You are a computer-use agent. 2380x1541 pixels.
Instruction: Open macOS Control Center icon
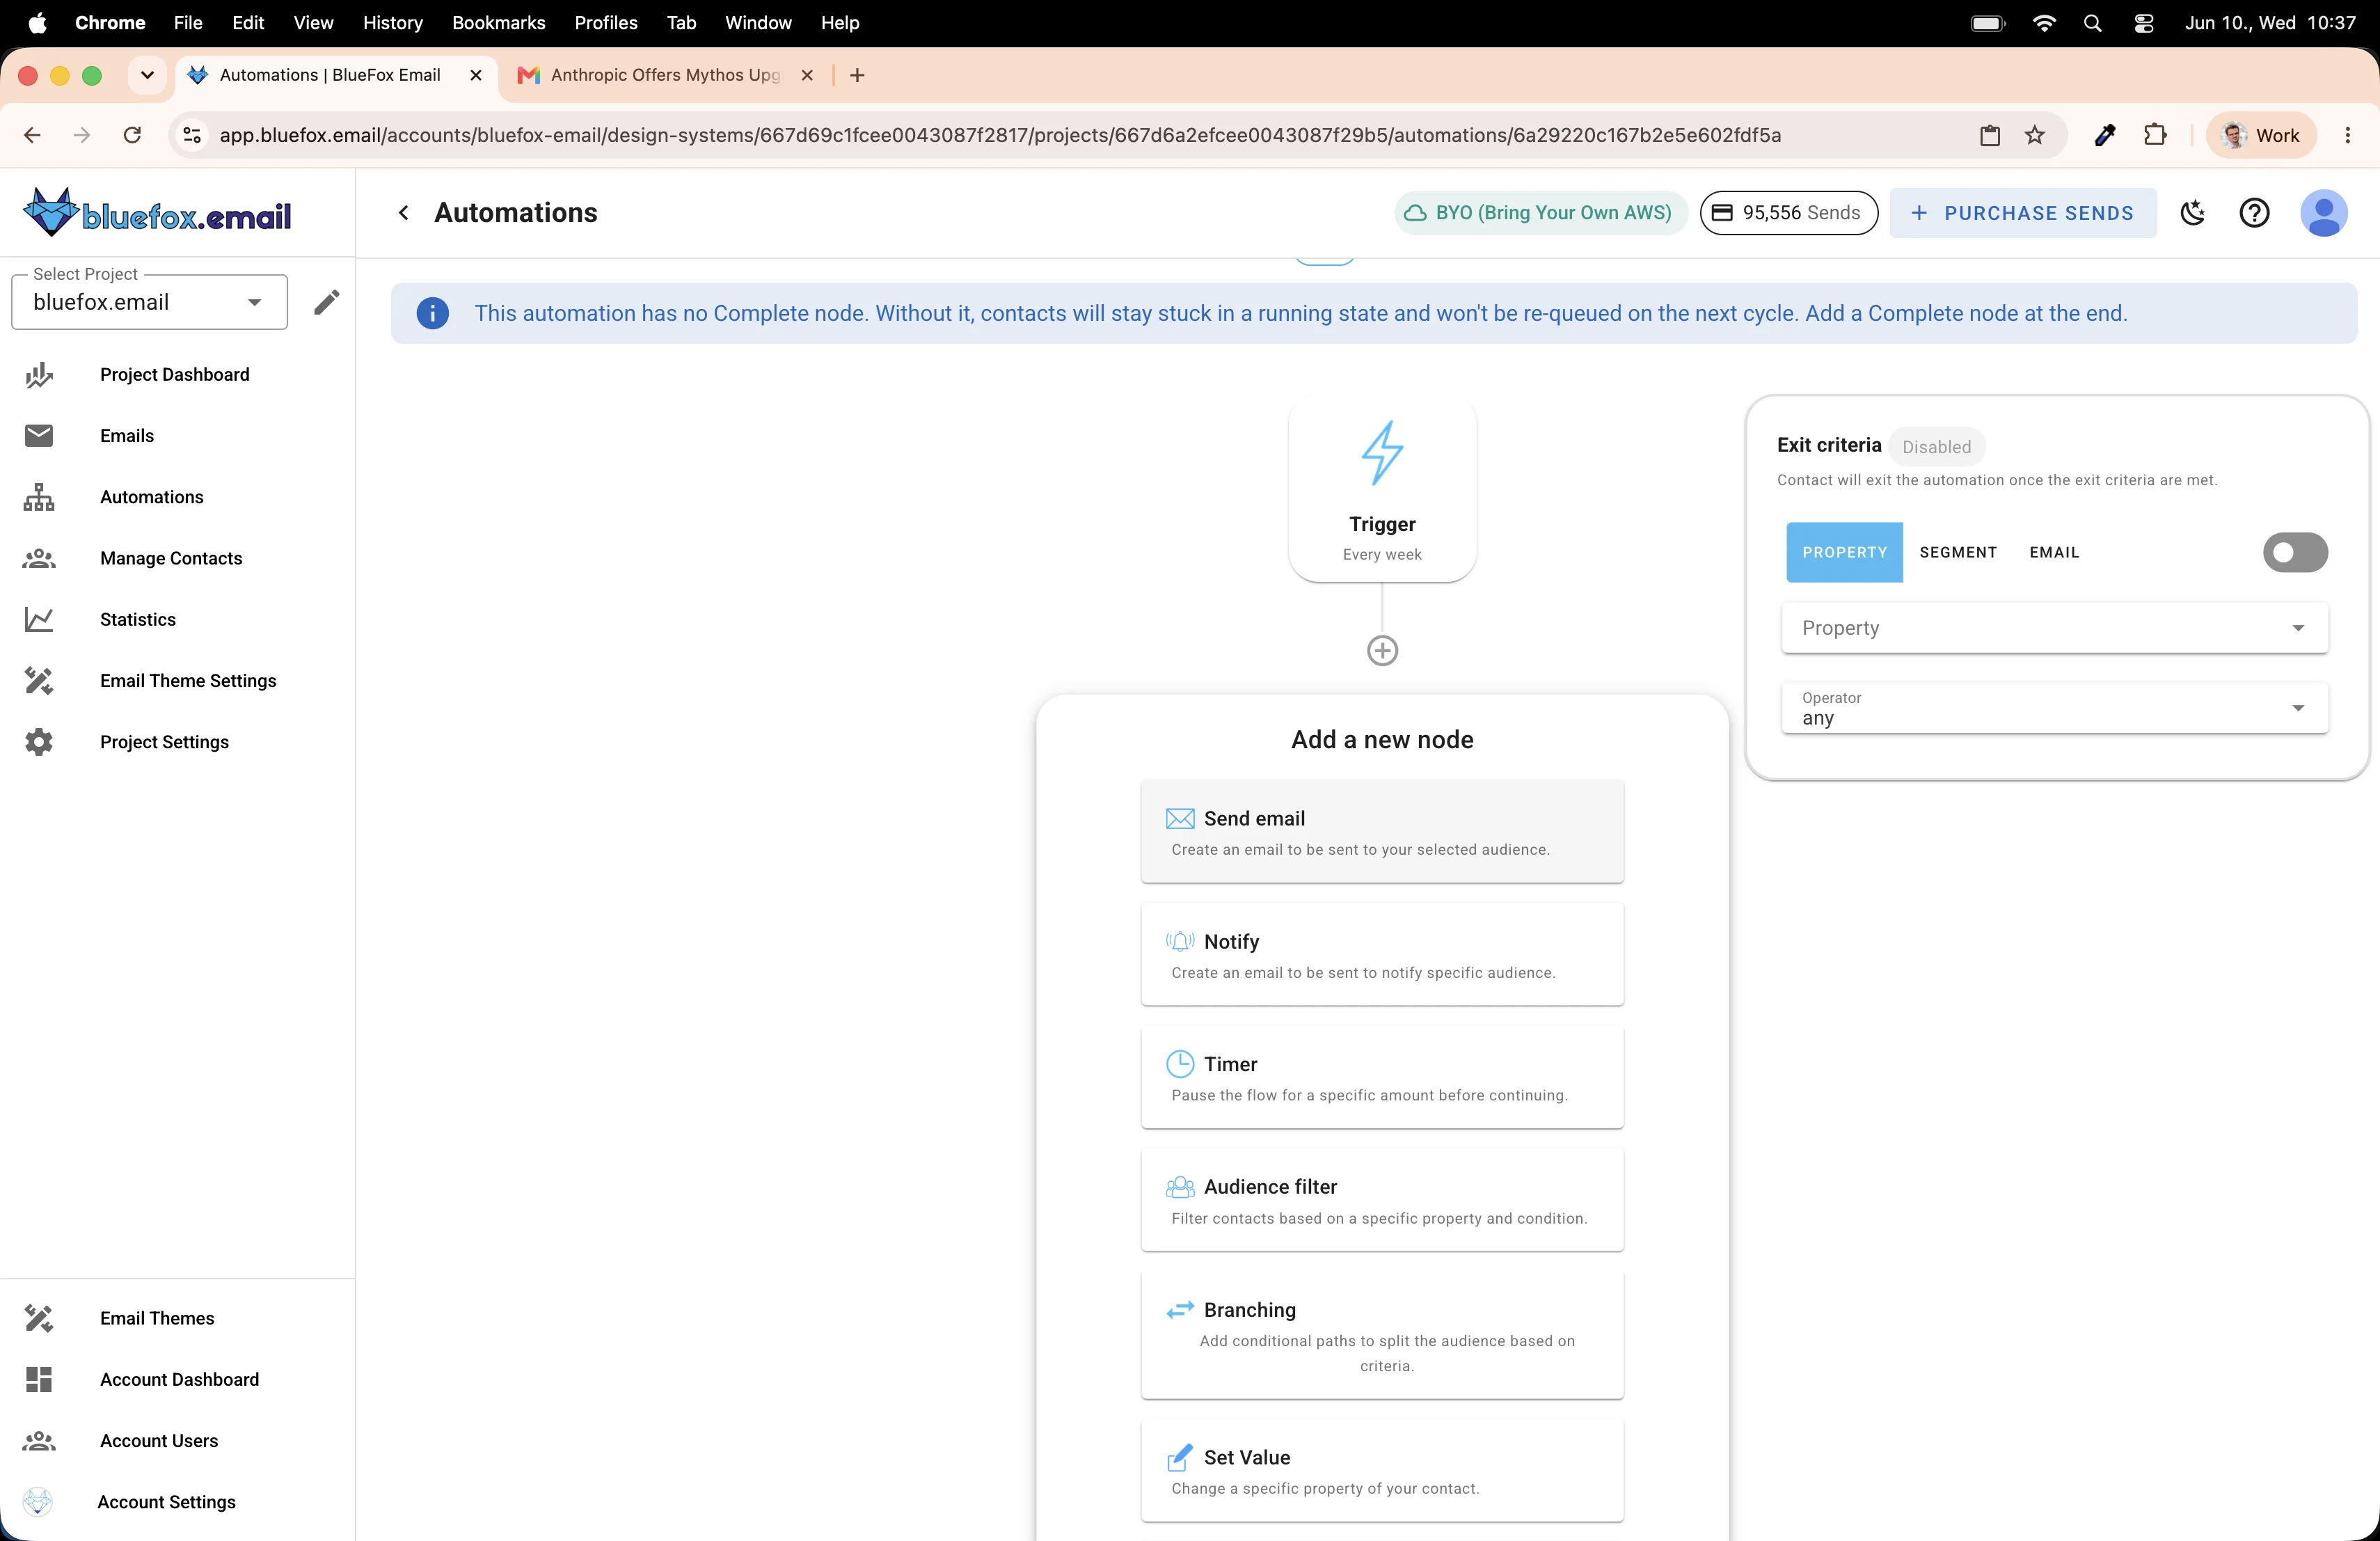2143,22
